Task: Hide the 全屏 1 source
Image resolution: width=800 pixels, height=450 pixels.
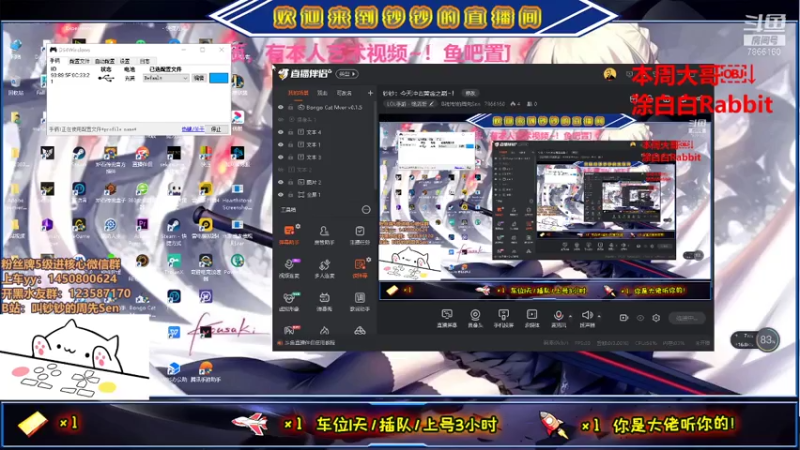Action: pos(281,194)
